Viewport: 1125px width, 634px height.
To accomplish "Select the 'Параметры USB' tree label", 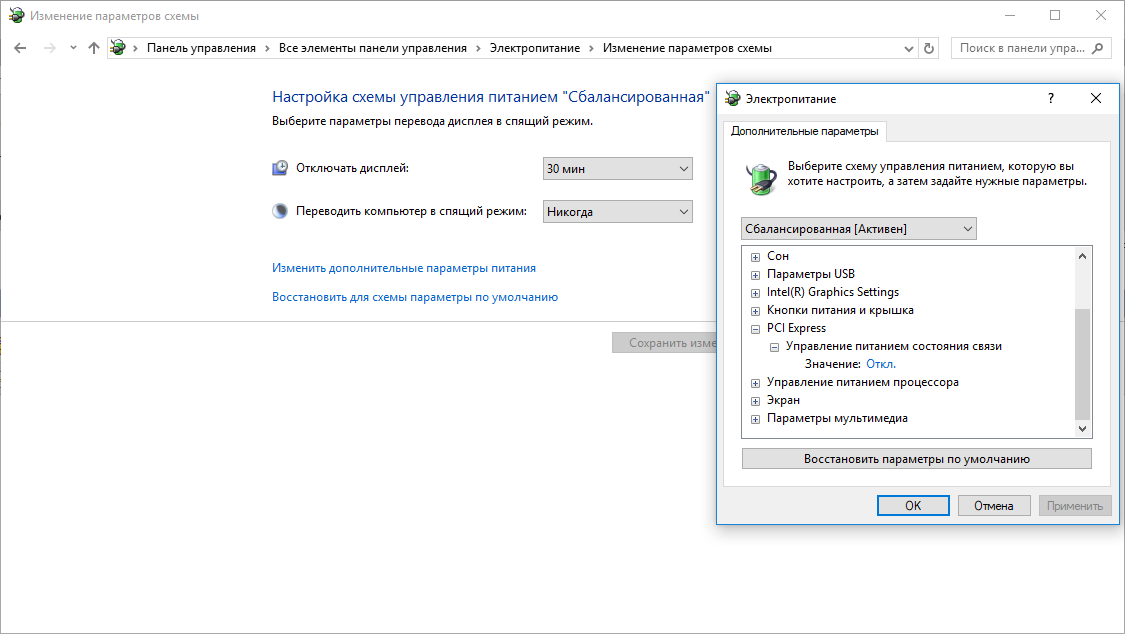I will [x=811, y=274].
